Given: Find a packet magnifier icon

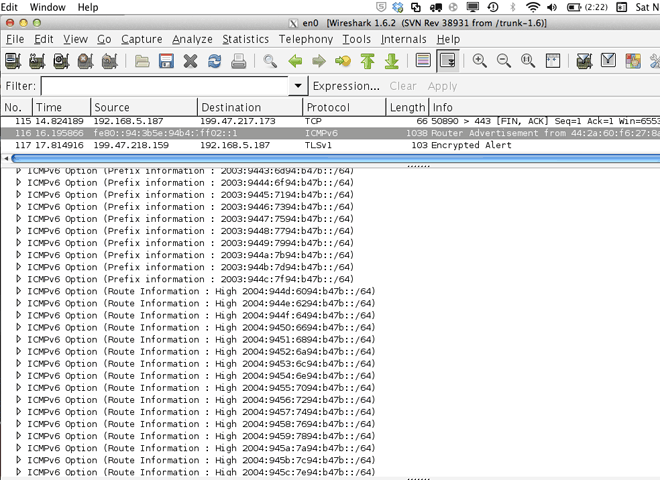Looking at the screenshot, I should (270, 61).
